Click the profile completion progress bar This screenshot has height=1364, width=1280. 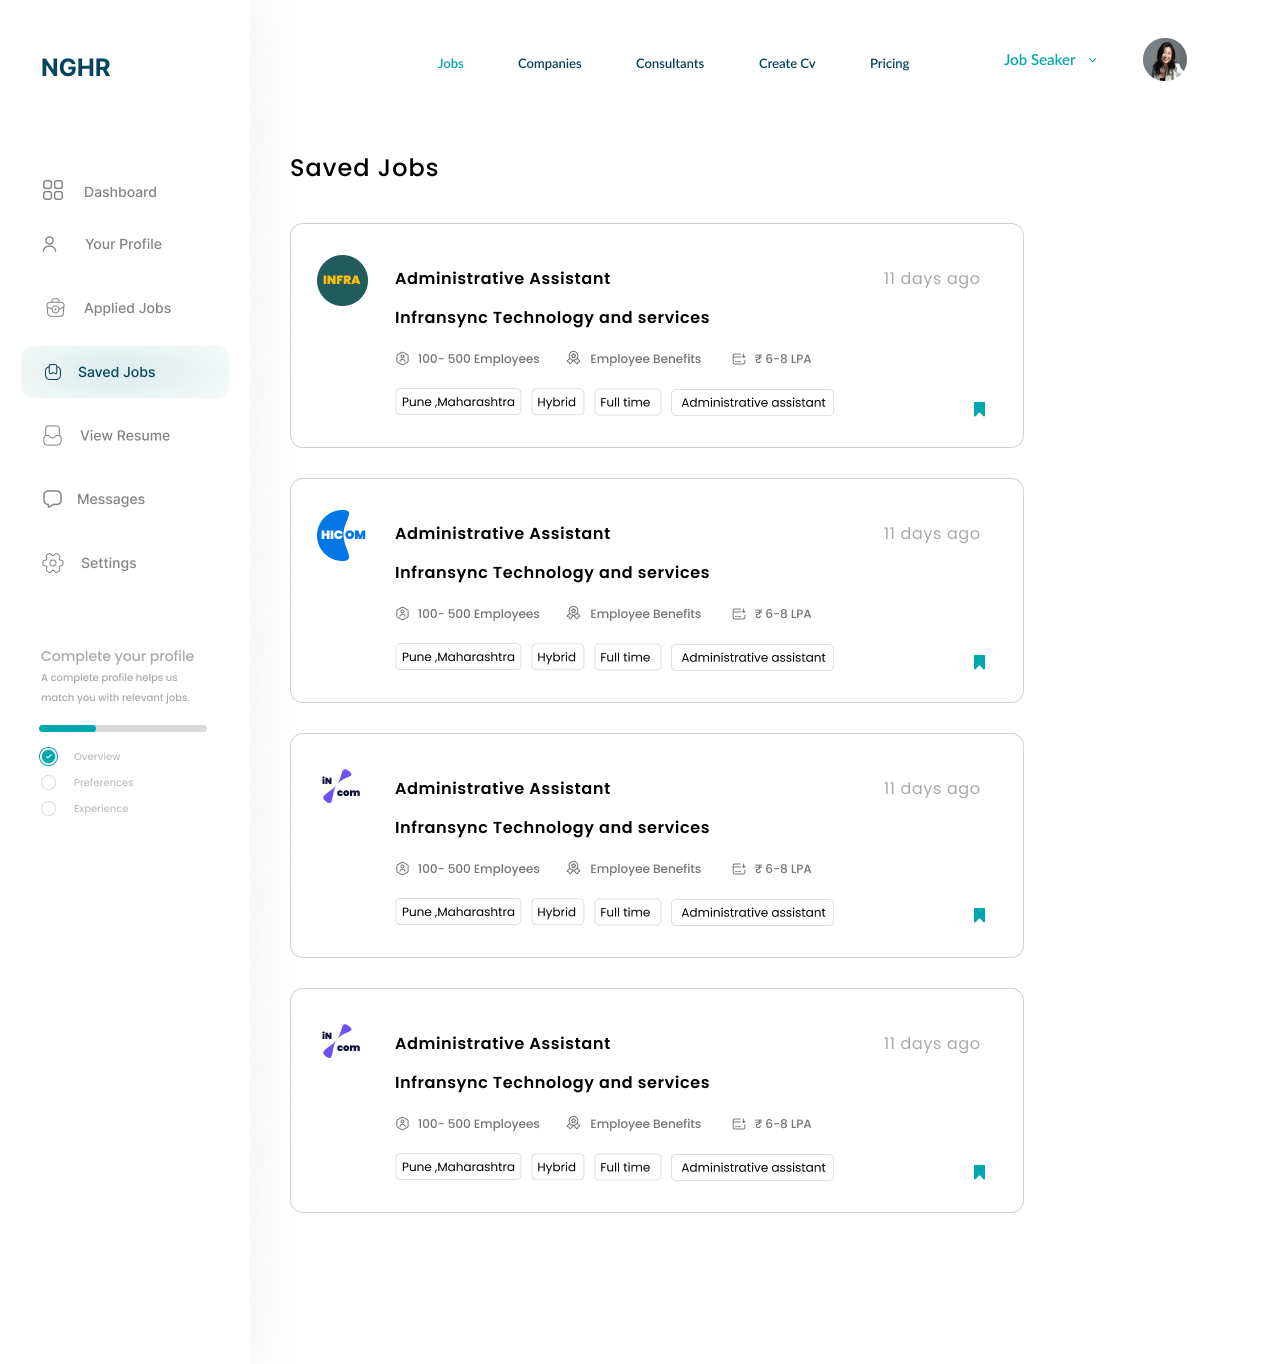[123, 728]
